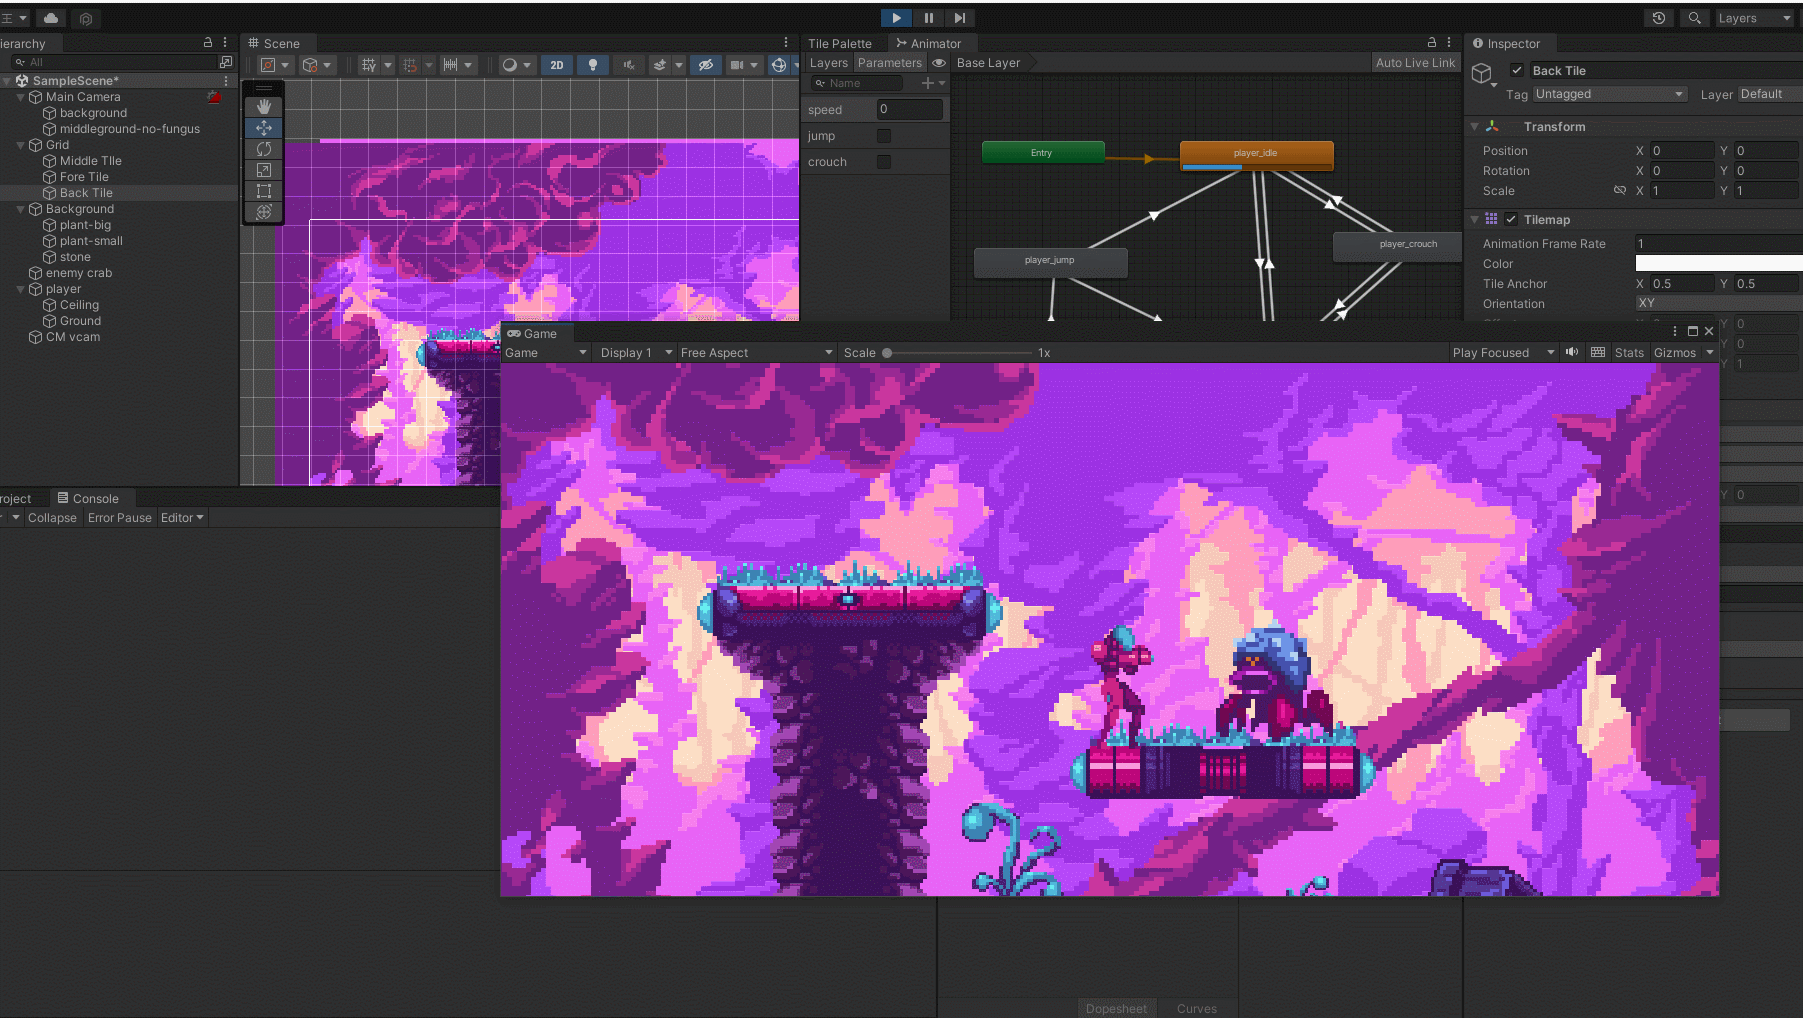Toggle Stats overlay in Game view

[1629, 352]
